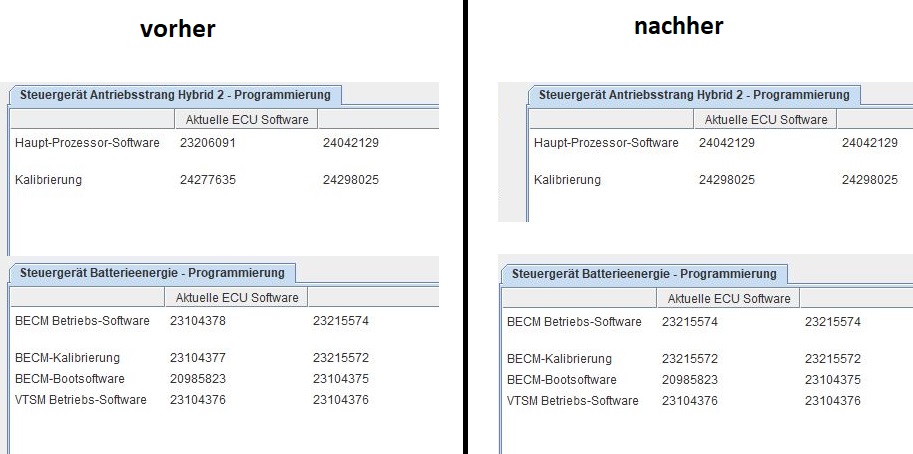Image resolution: width=913 pixels, height=454 pixels.
Task: Select VTSM Betriebs-Software row label under nachher
Action: [x=572, y=401]
